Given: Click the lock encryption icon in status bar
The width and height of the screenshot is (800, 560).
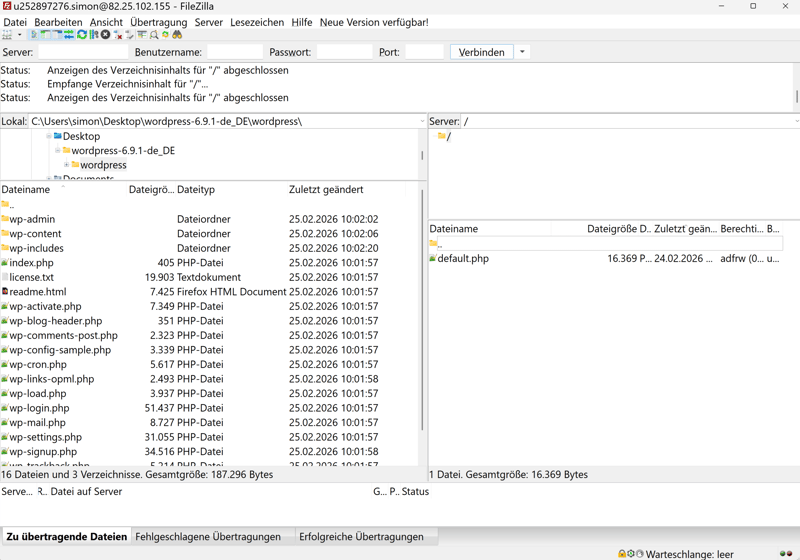Looking at the screenshot, I should (621, 553).
